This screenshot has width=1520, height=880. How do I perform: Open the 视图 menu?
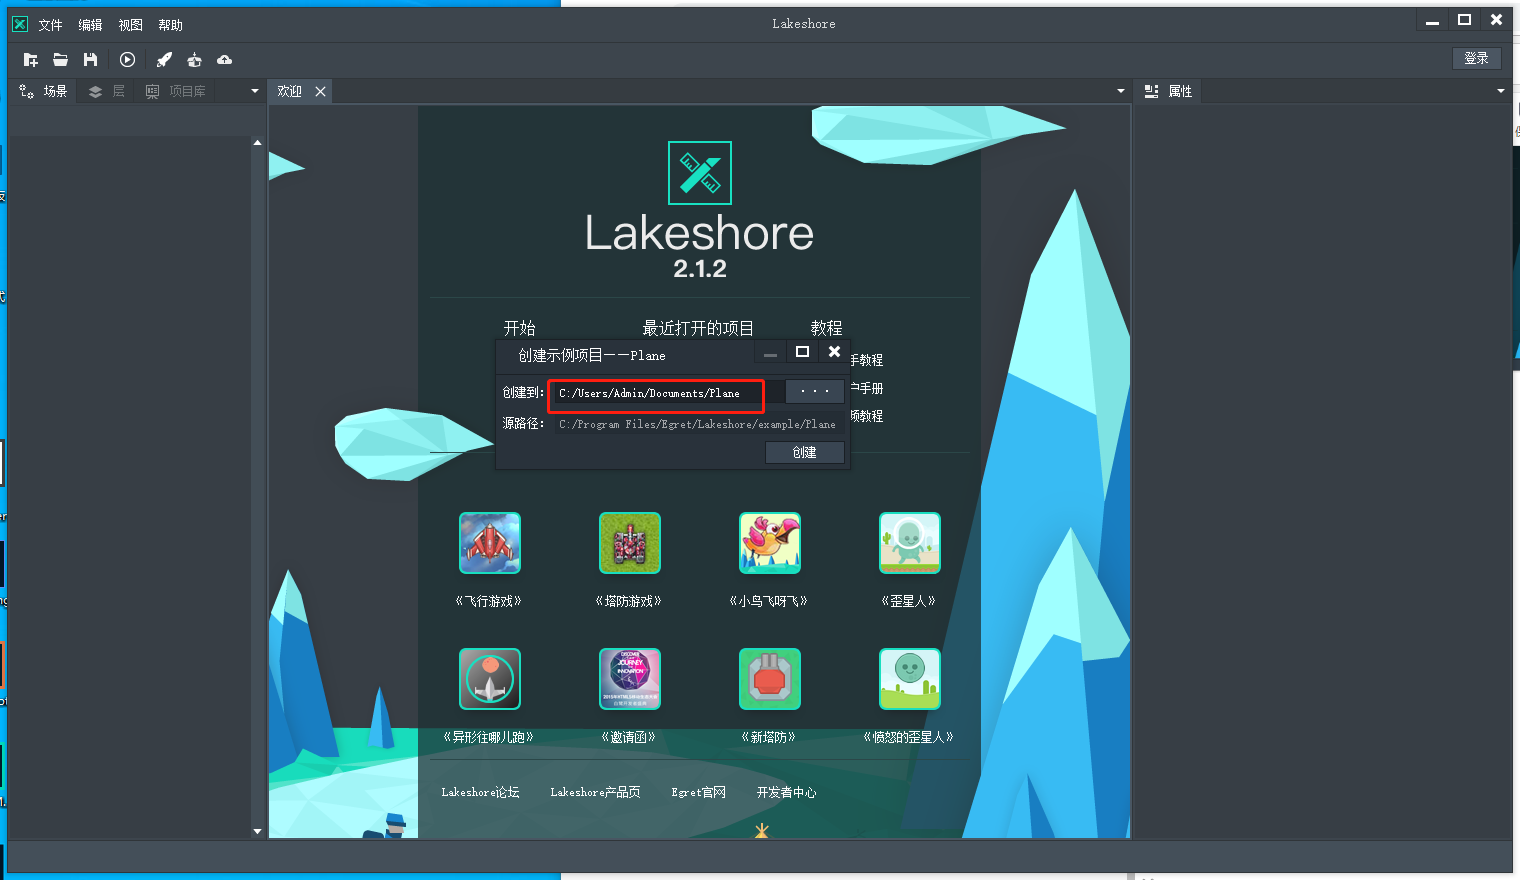(x=131, y=25)
